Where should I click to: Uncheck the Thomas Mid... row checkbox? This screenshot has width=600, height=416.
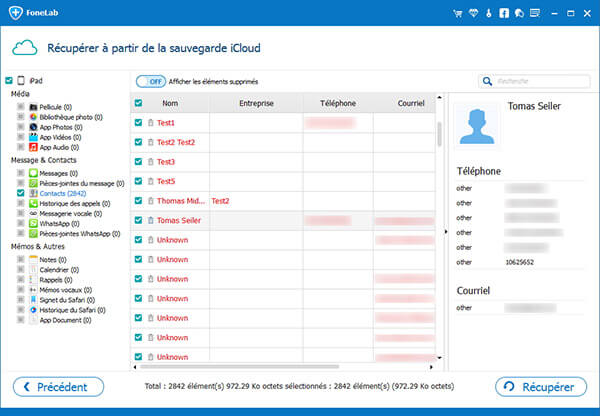tap(139, 201)
